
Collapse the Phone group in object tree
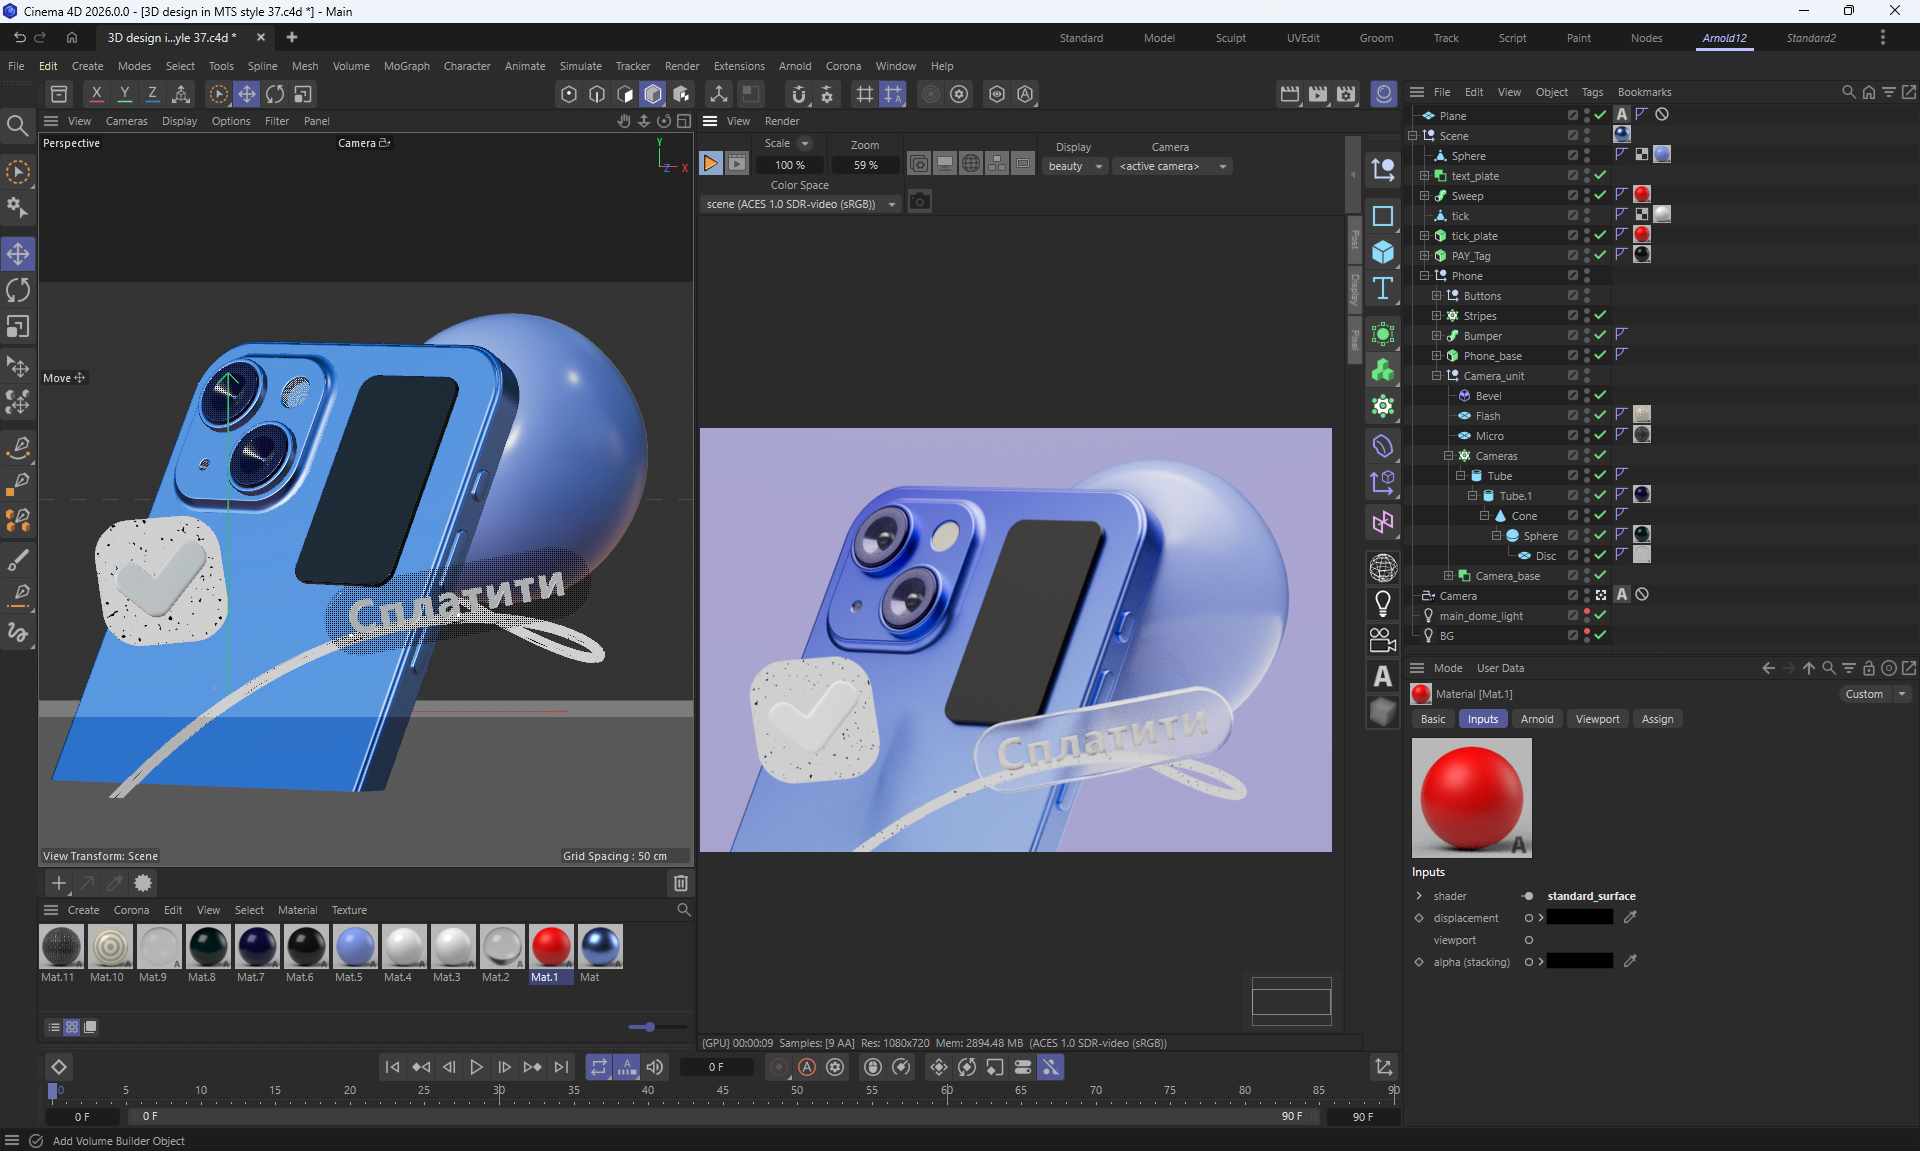tap(1425, 275)
